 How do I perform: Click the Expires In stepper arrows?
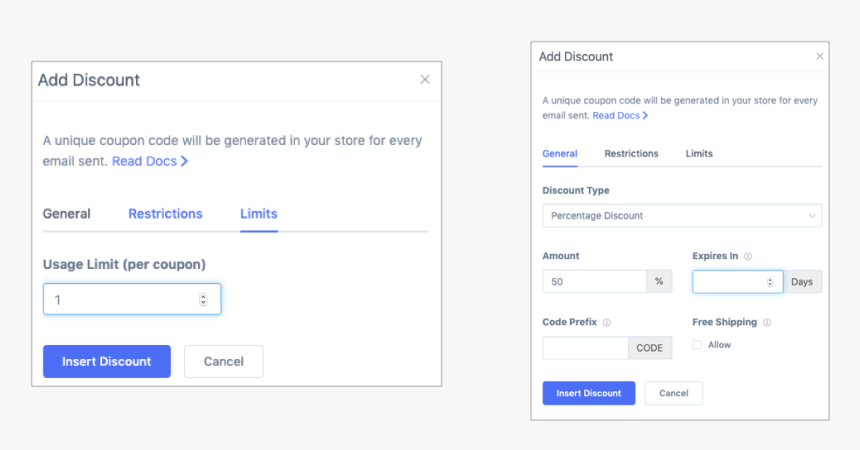click(769, 282)
